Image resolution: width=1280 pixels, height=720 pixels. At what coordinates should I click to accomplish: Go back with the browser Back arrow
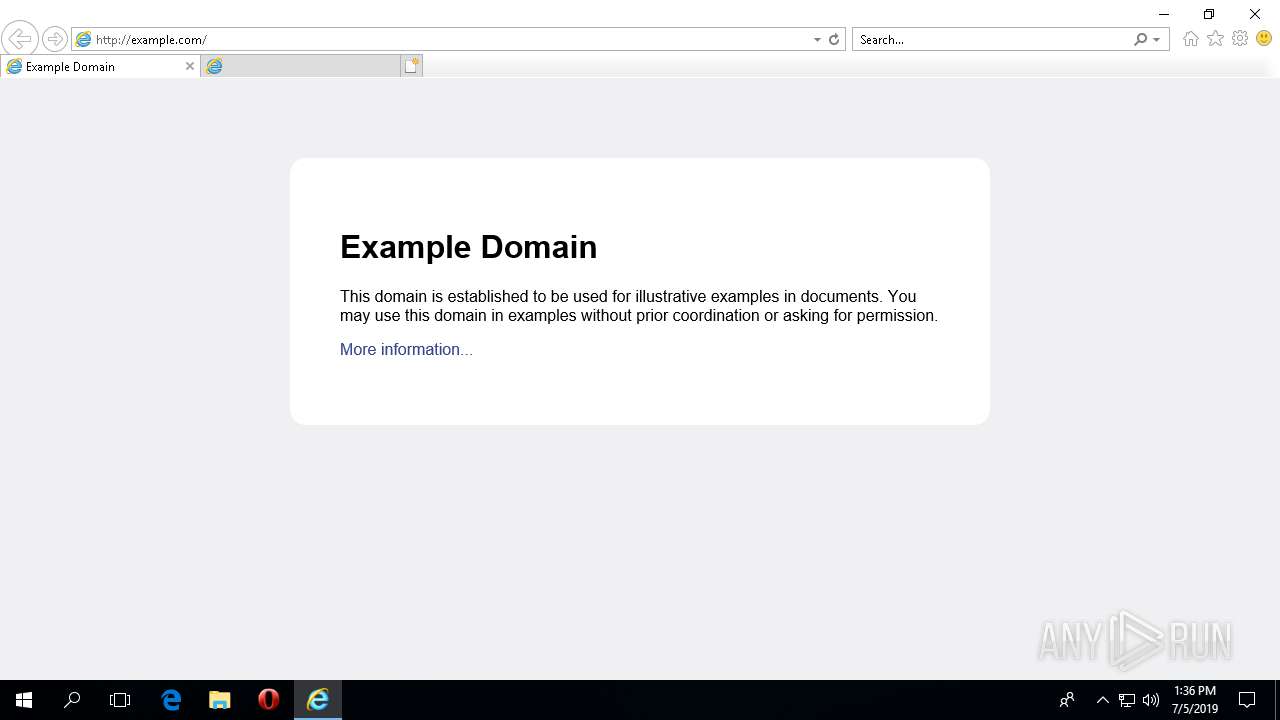[20, 39]
